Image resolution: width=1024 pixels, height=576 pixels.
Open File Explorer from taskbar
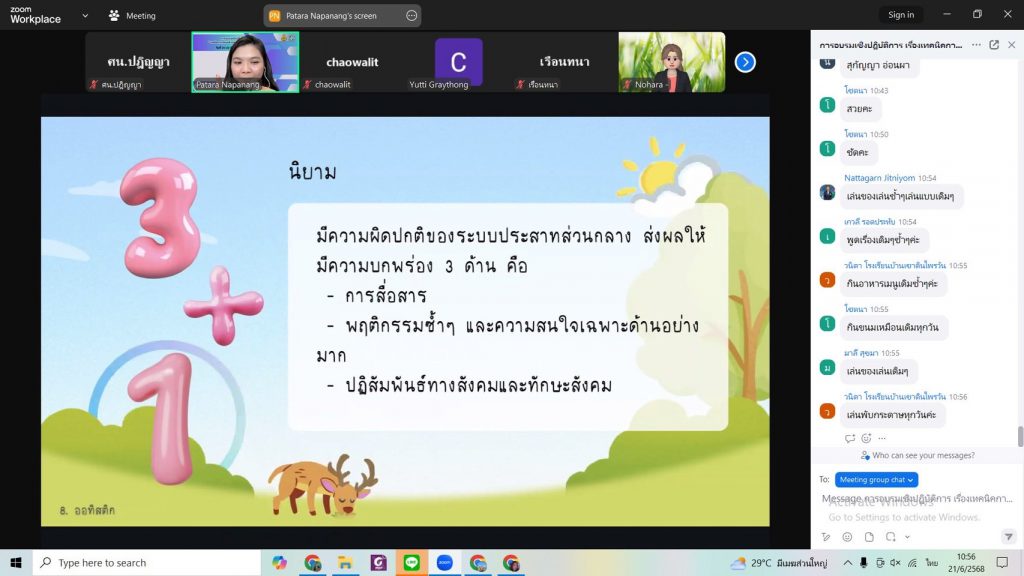[345, 562]
